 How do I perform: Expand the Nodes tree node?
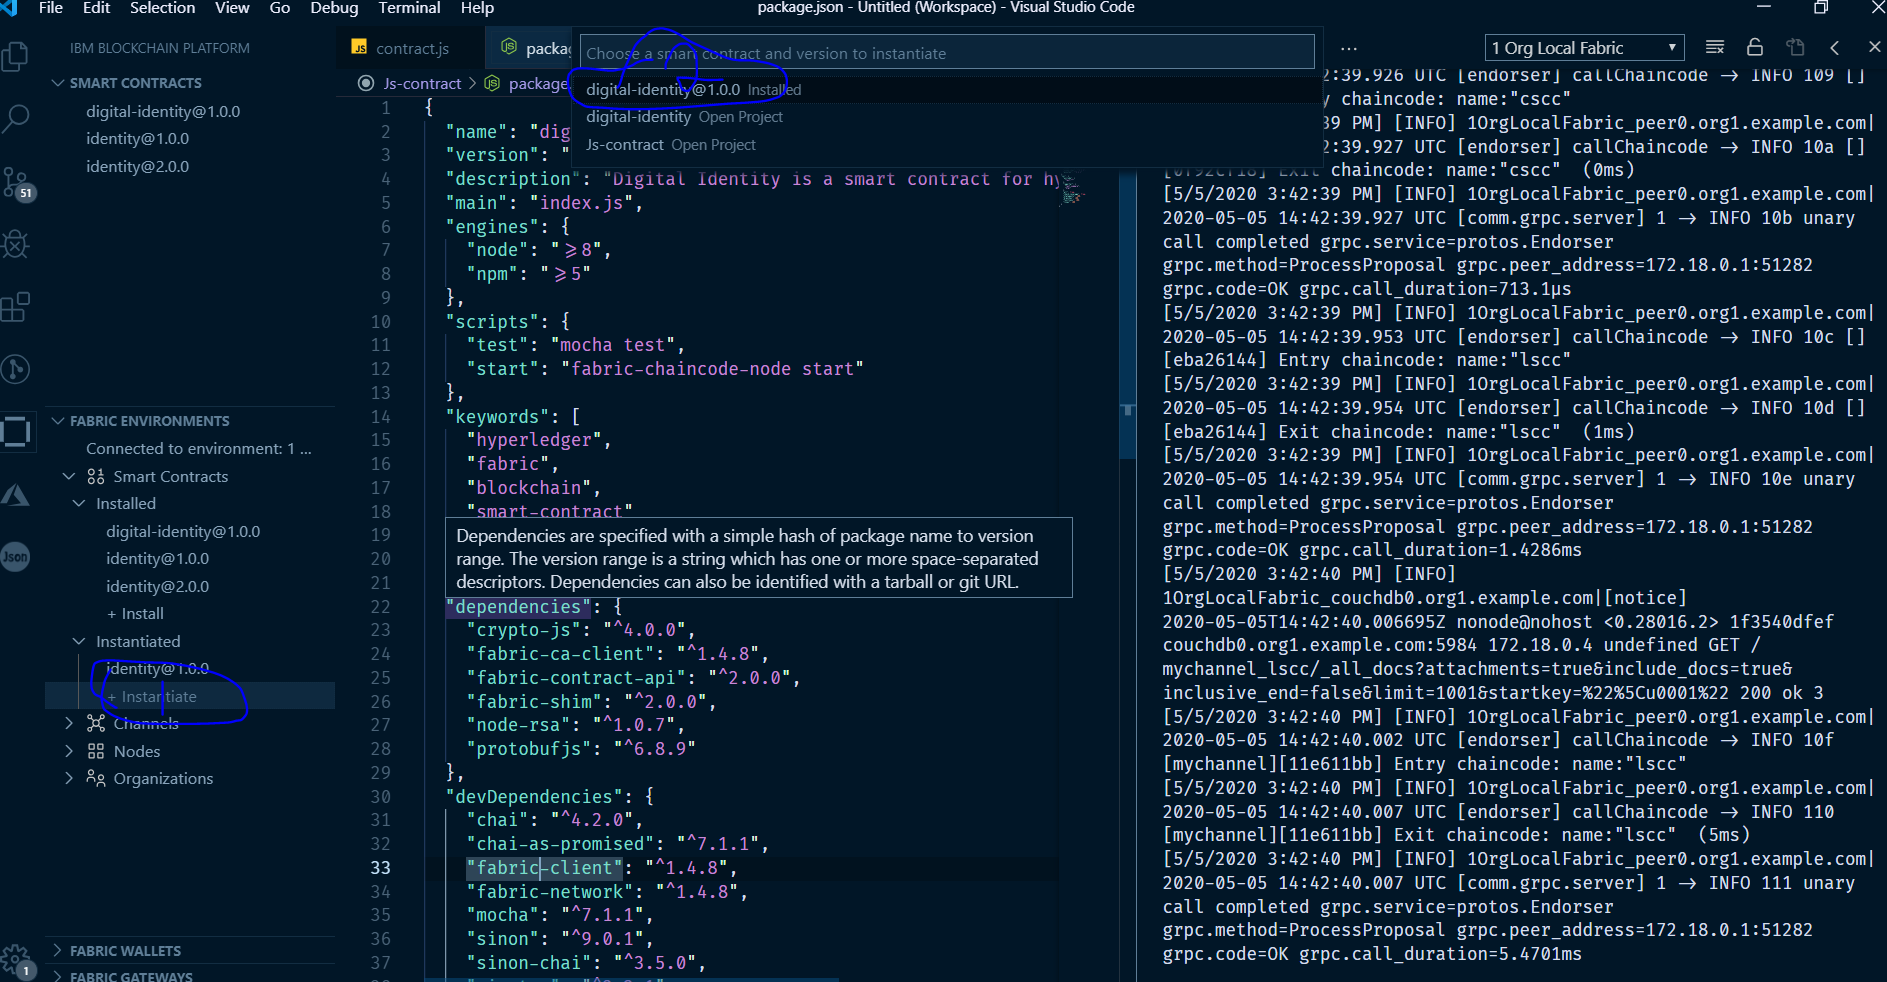tap(69, 751)
